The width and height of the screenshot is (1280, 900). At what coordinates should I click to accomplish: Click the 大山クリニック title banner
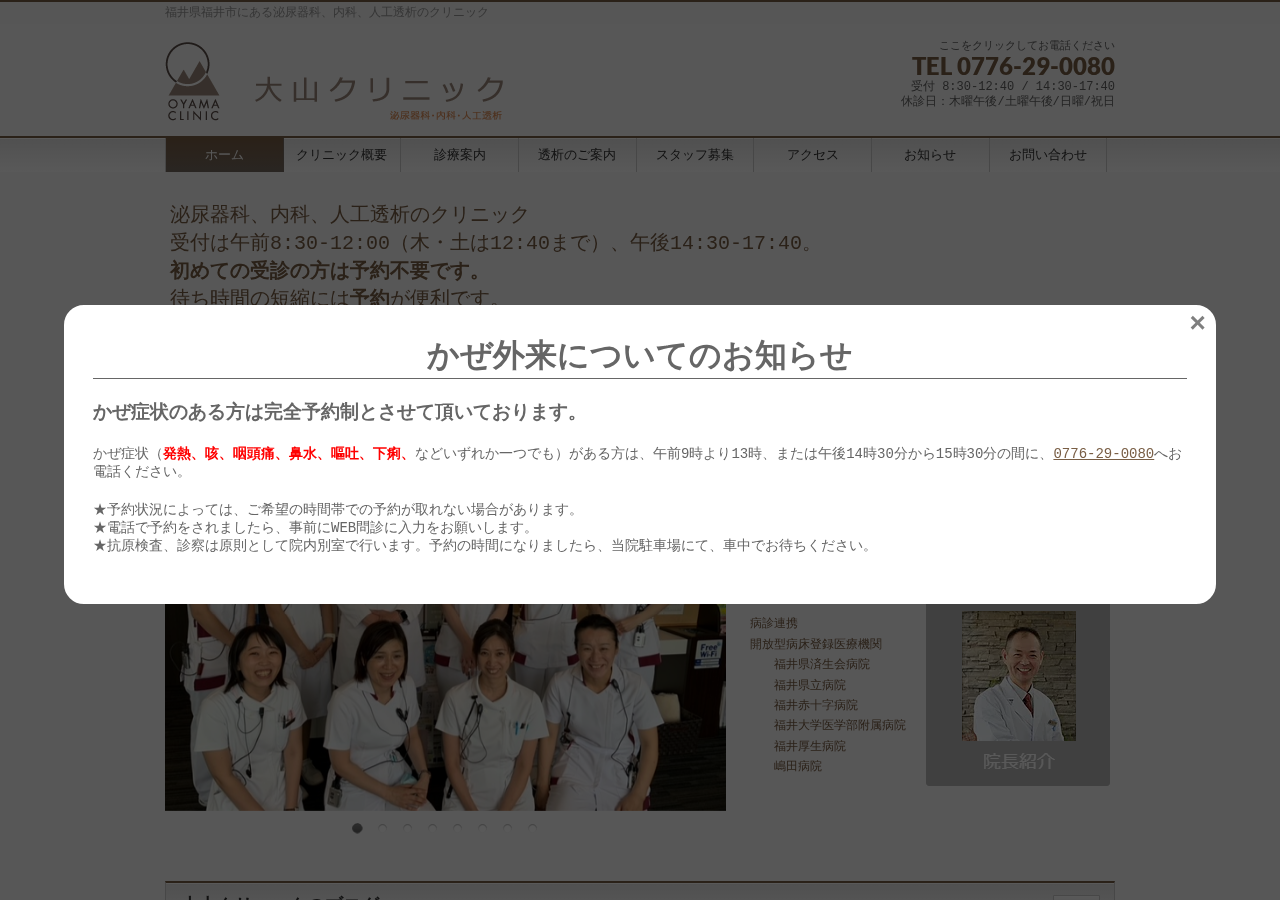click(x=380, y=96)
